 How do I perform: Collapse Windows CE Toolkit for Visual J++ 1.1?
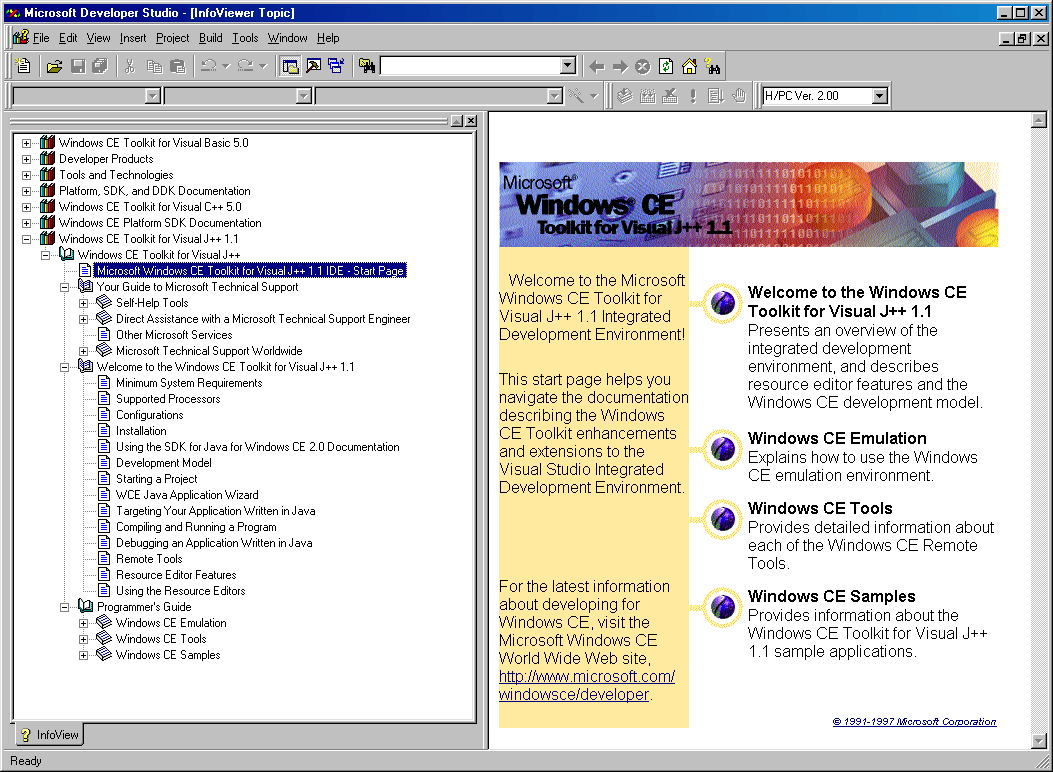click(26, 239)
